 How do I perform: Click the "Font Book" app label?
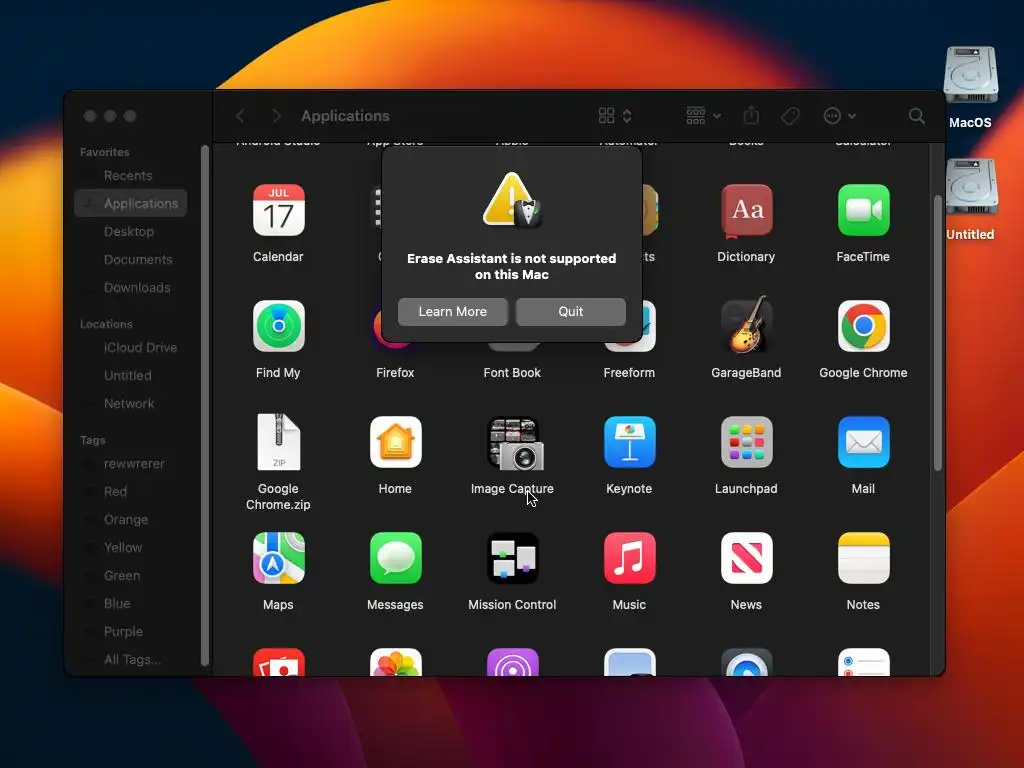[513, 373]
